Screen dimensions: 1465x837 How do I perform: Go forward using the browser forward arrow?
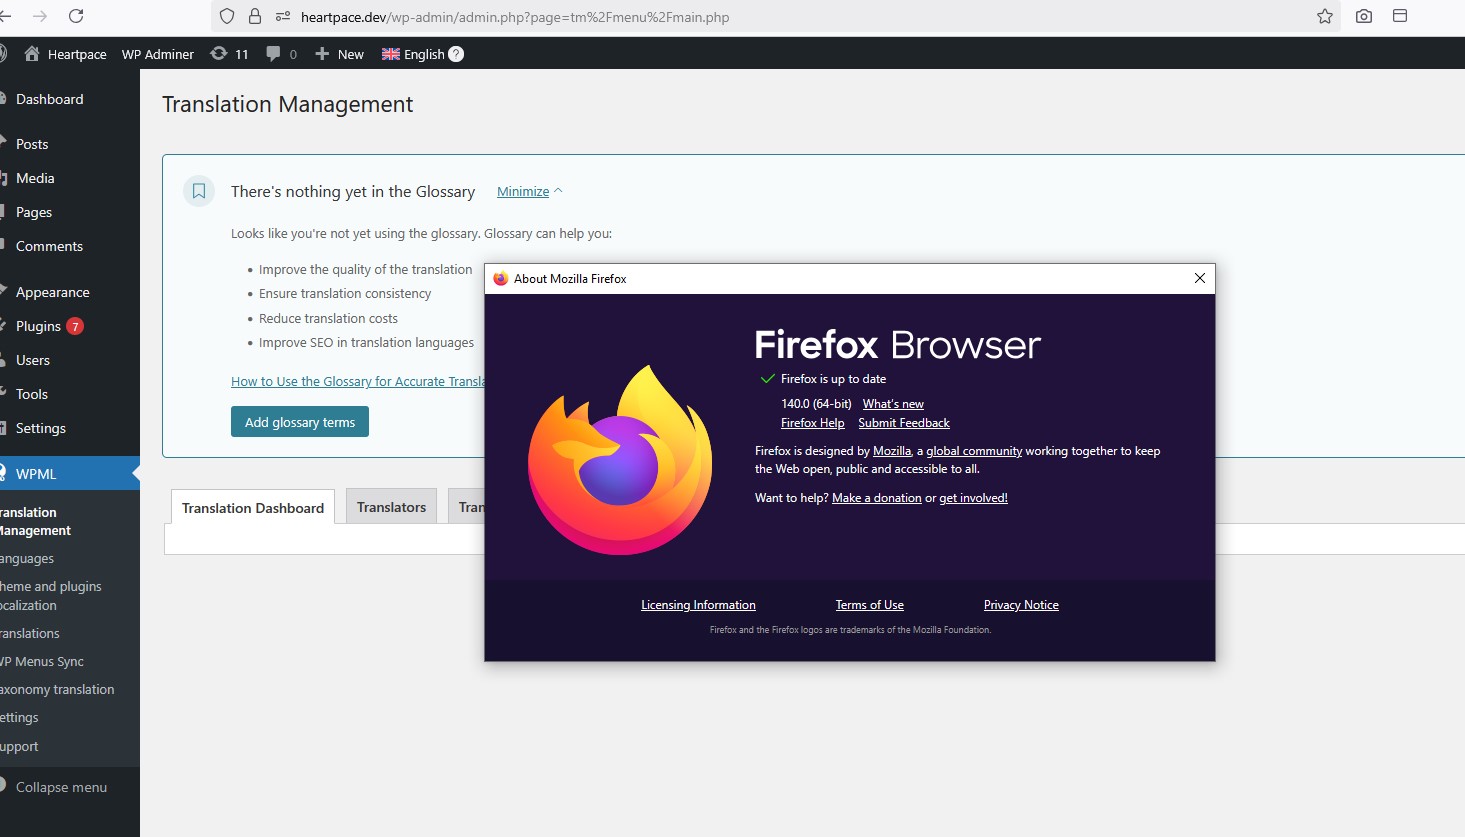click(x=40, y=16)
